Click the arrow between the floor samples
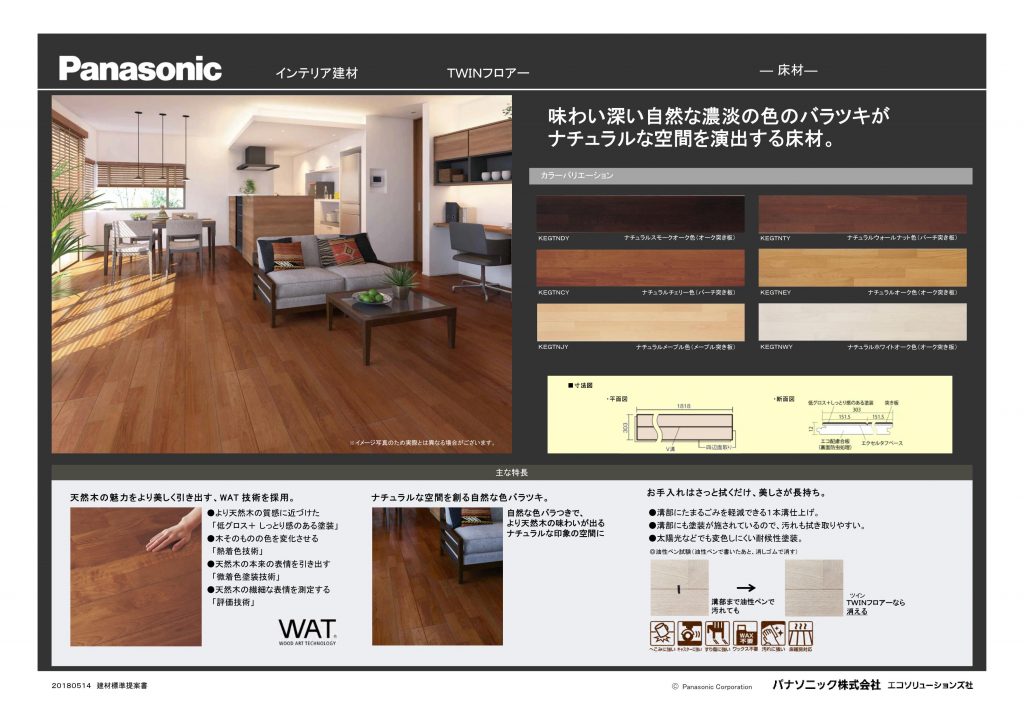The image size is (1024, 724). (746, 588)
